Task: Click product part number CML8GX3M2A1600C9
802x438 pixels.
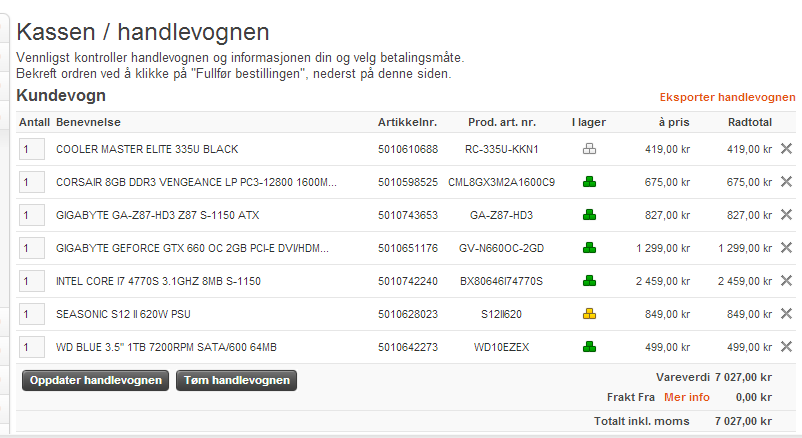Action: (x=501, y=182)
